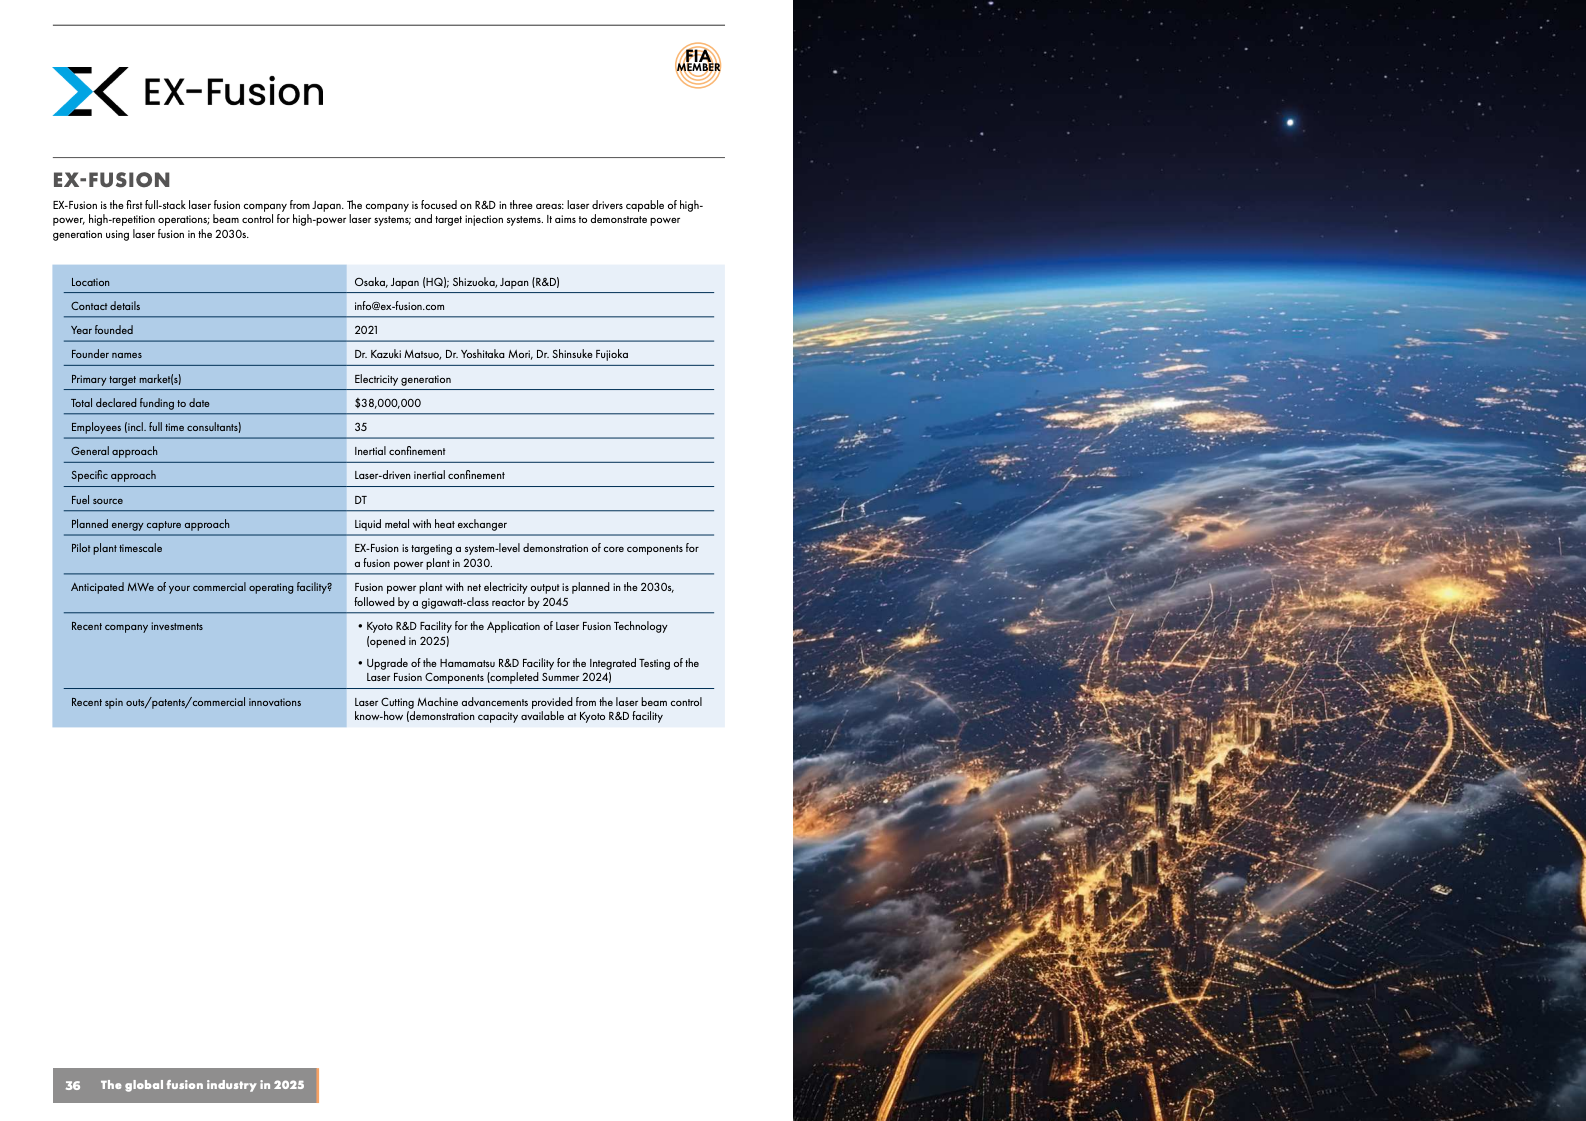Click the footer title 'The global fusion industry in 2025'
The width and height of the screenshot is (1586, 1121).
(202, 1085)
